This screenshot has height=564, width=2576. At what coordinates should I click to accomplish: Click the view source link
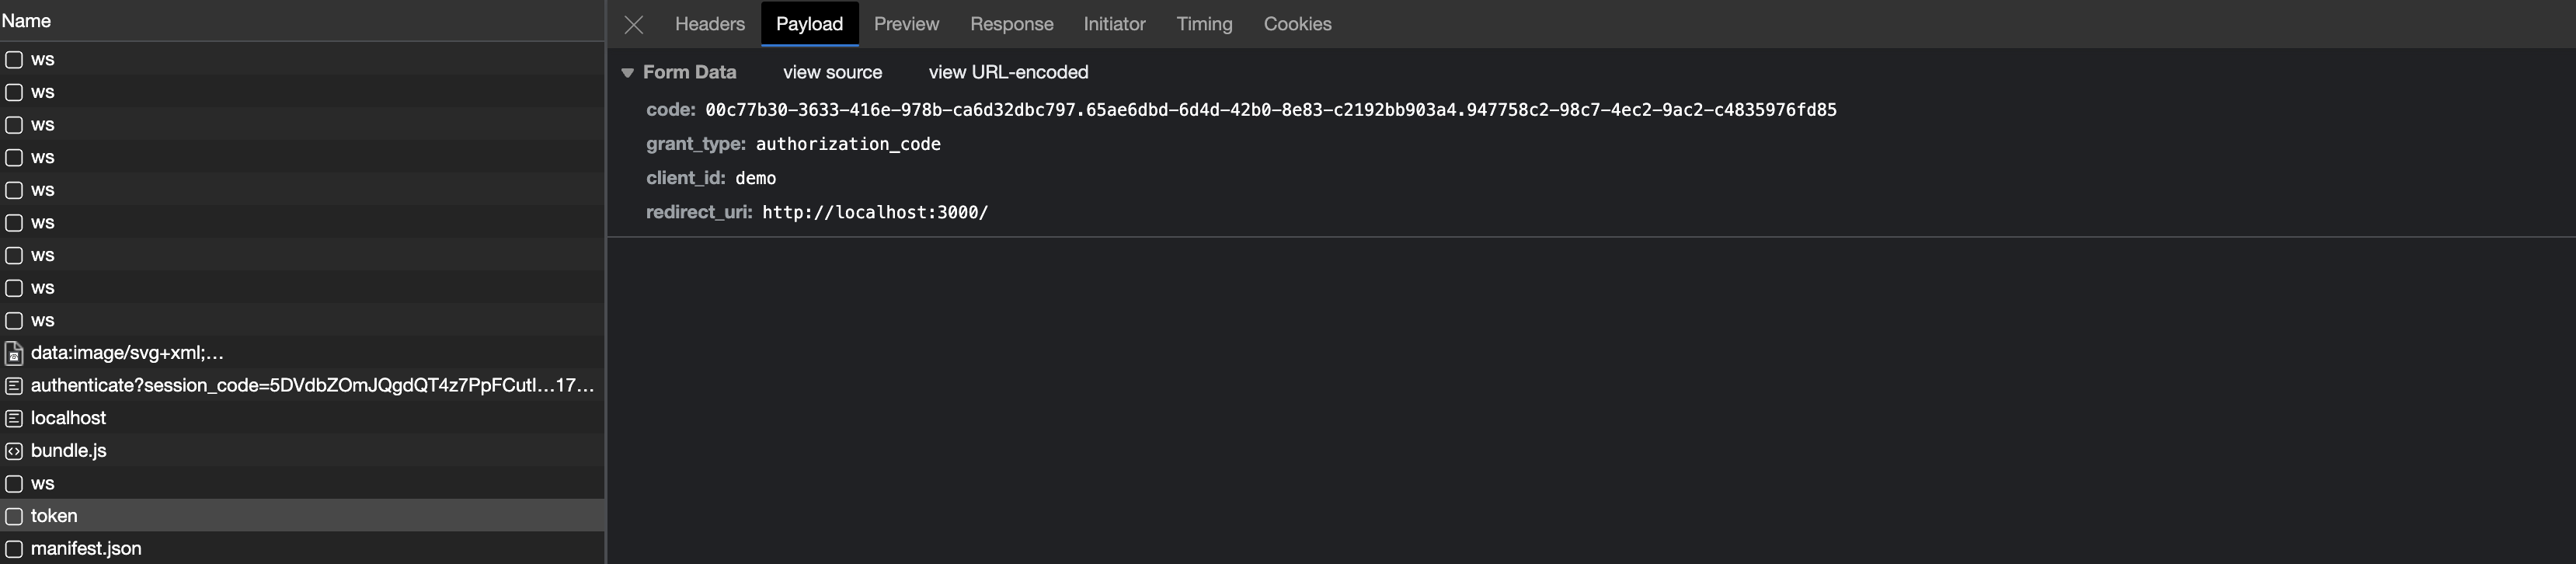coord(832,73)
